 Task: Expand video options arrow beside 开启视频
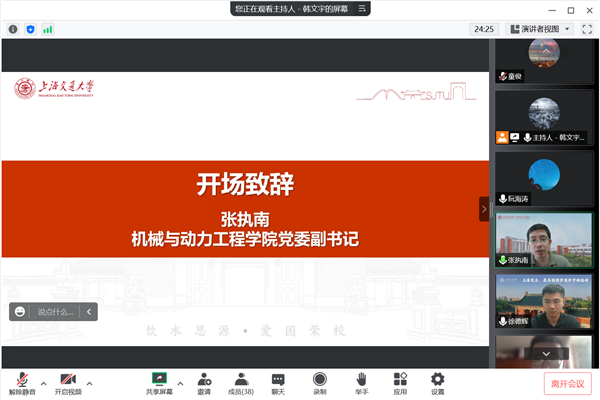click(x=89, y=382)
